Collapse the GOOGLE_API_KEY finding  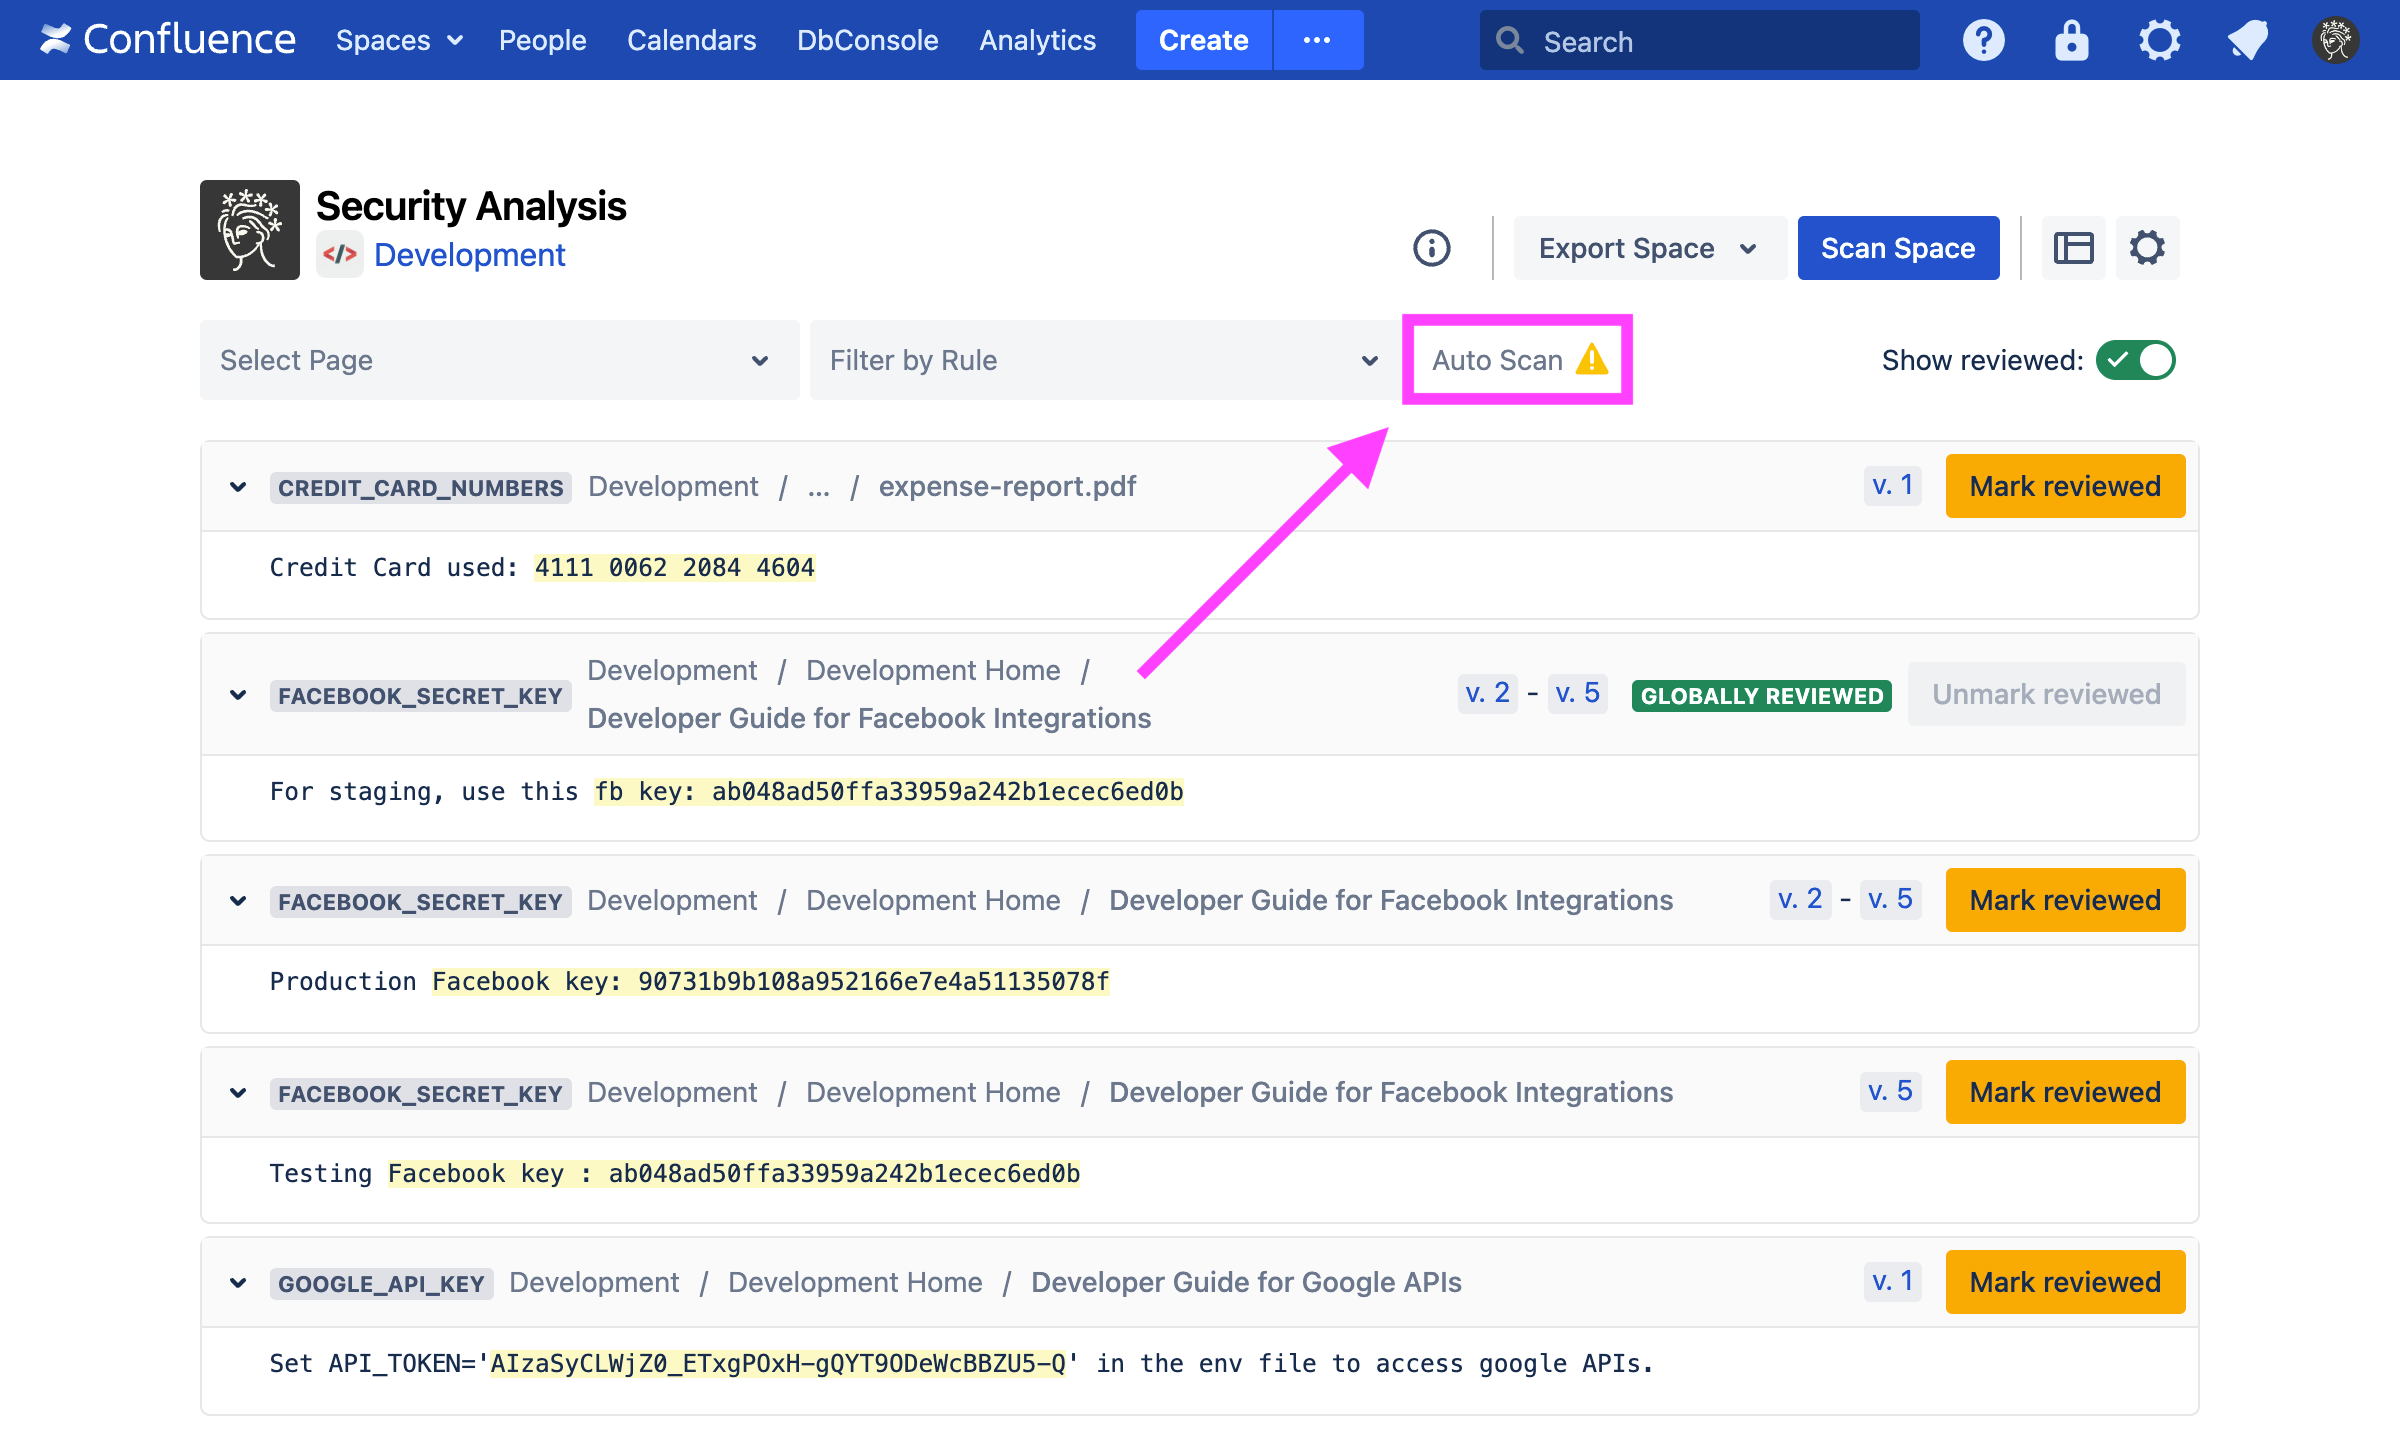(238, 1283)
